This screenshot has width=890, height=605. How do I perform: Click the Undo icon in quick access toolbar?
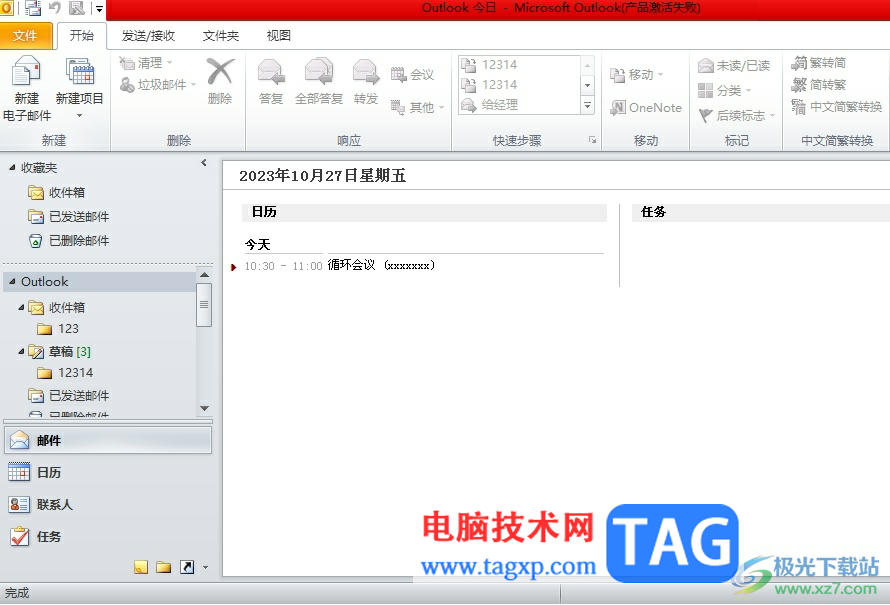[x=54, y=8]
